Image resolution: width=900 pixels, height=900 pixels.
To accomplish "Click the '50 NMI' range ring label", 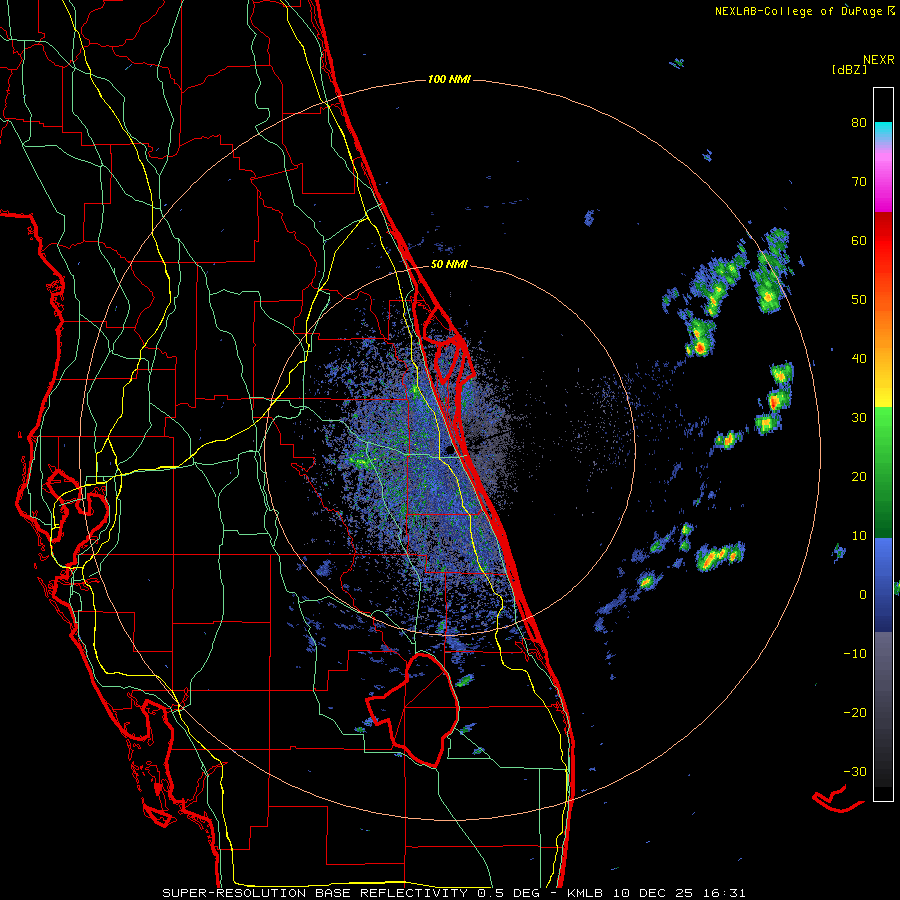I will click(x=449, y=265).
